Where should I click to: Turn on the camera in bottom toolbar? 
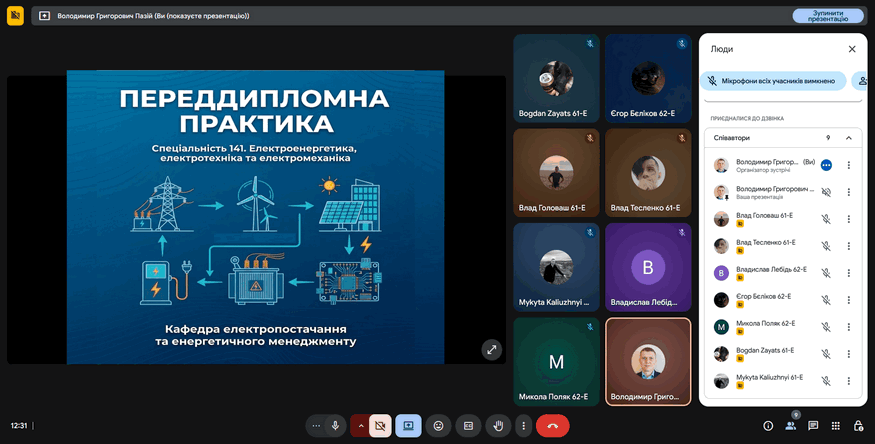click(380, 425)
